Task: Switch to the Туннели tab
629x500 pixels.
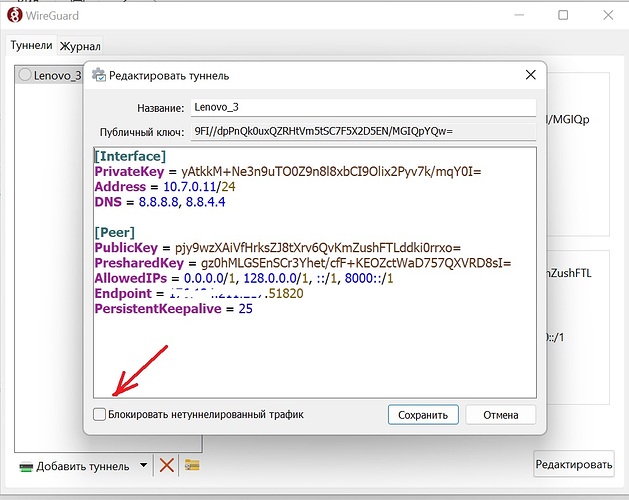Action: (x=31, y=45)
